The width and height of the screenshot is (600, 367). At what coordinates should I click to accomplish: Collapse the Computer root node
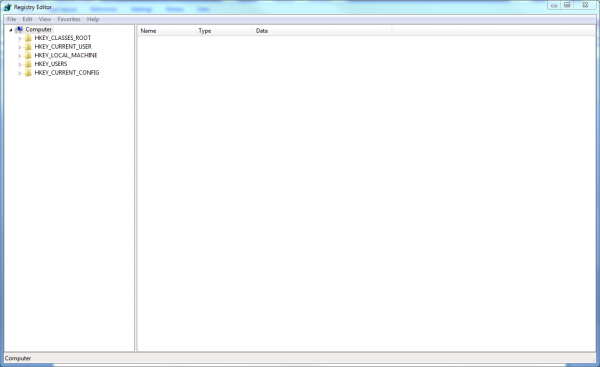click(x=11, y=29)
